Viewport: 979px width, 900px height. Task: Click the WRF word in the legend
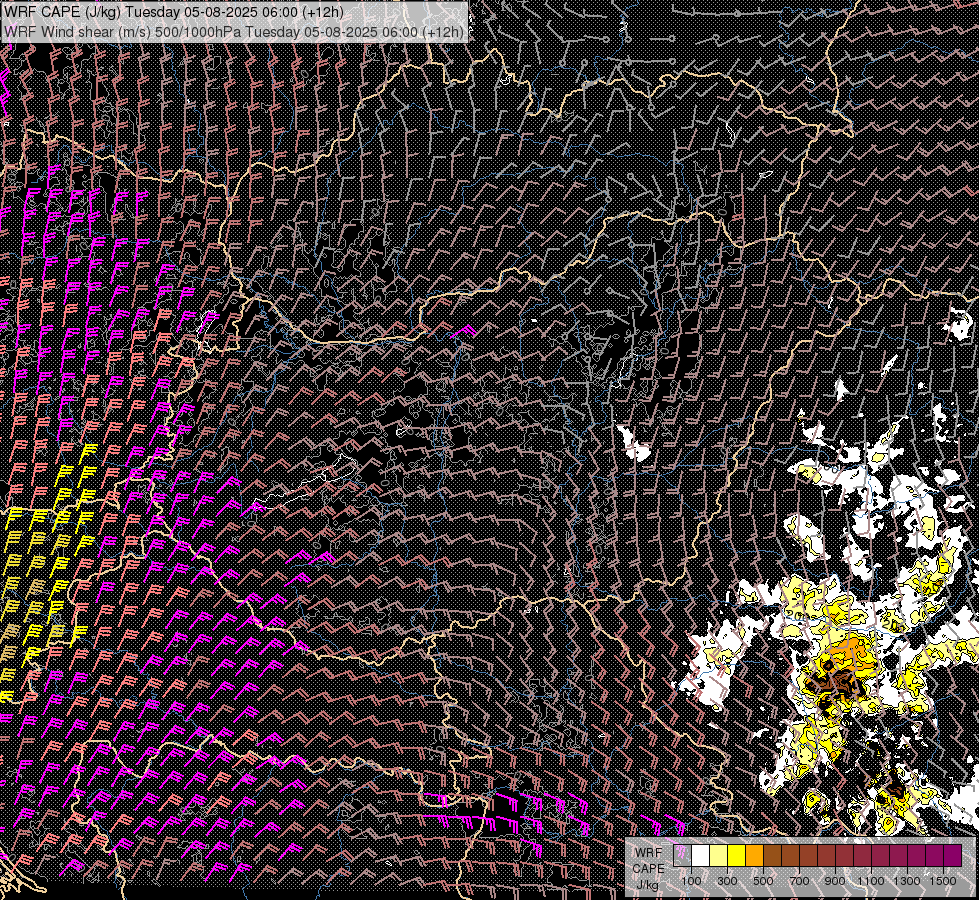[649, 853]
